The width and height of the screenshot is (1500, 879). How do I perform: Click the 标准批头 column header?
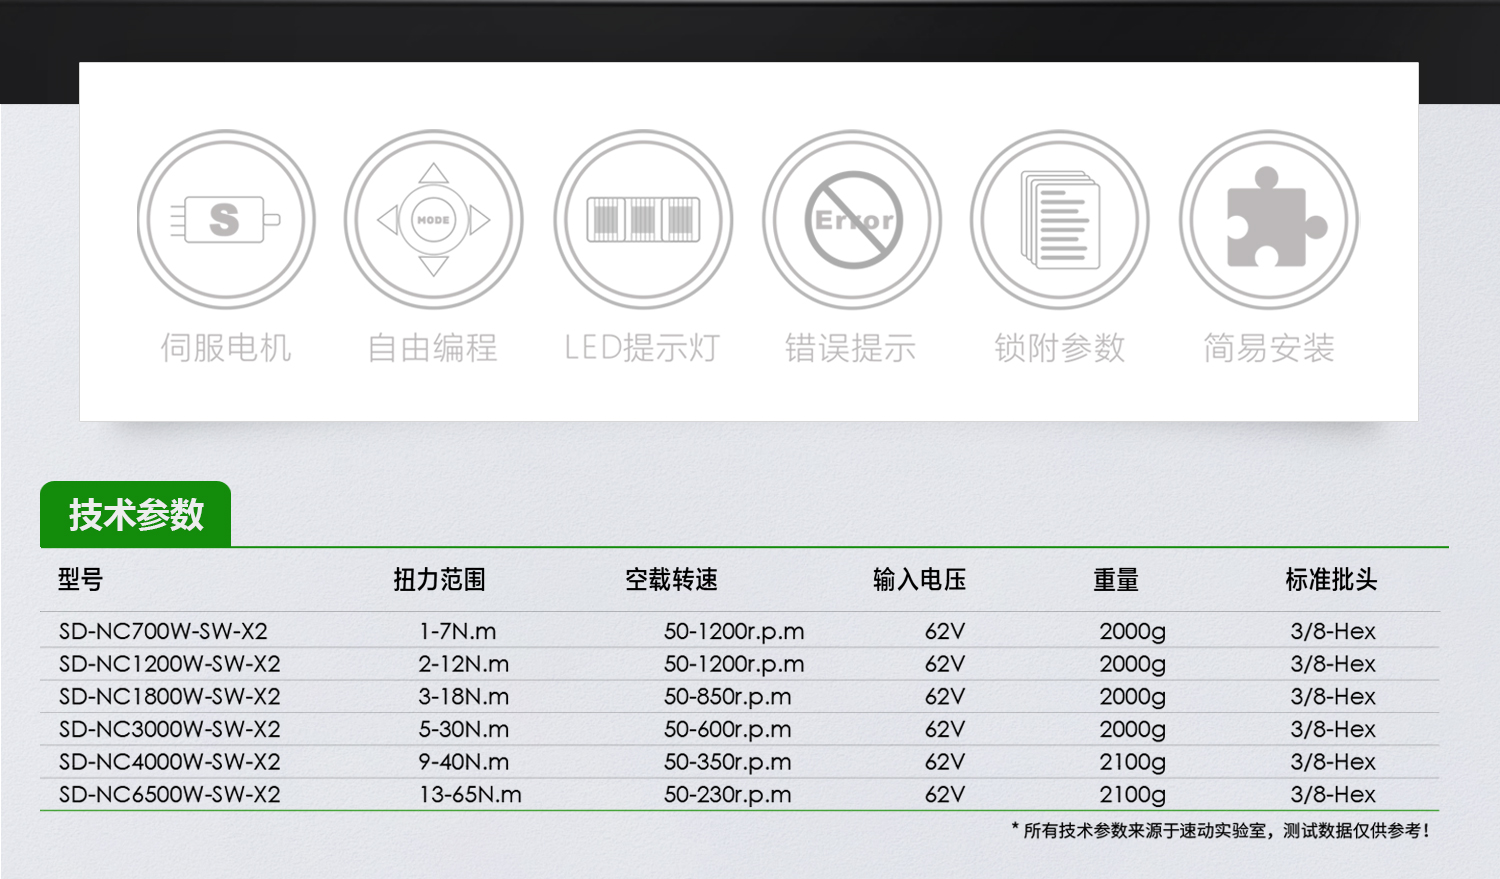pos(1331,580)
